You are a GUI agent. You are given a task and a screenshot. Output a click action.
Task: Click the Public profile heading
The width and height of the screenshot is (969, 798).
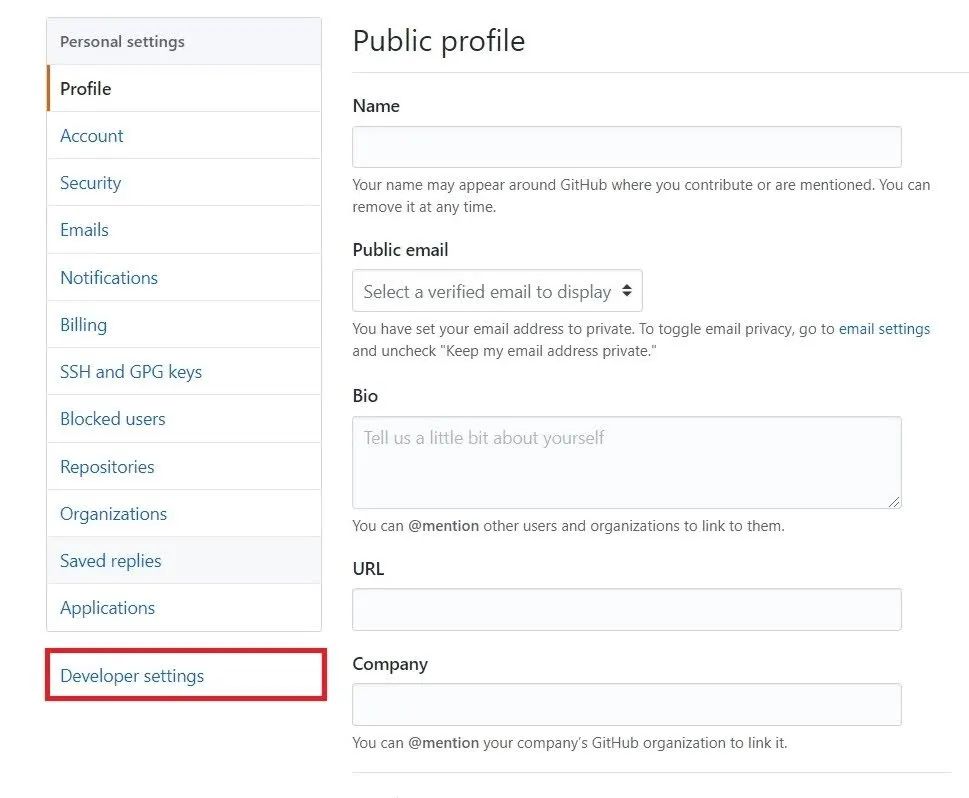click(x=439, y=41)
